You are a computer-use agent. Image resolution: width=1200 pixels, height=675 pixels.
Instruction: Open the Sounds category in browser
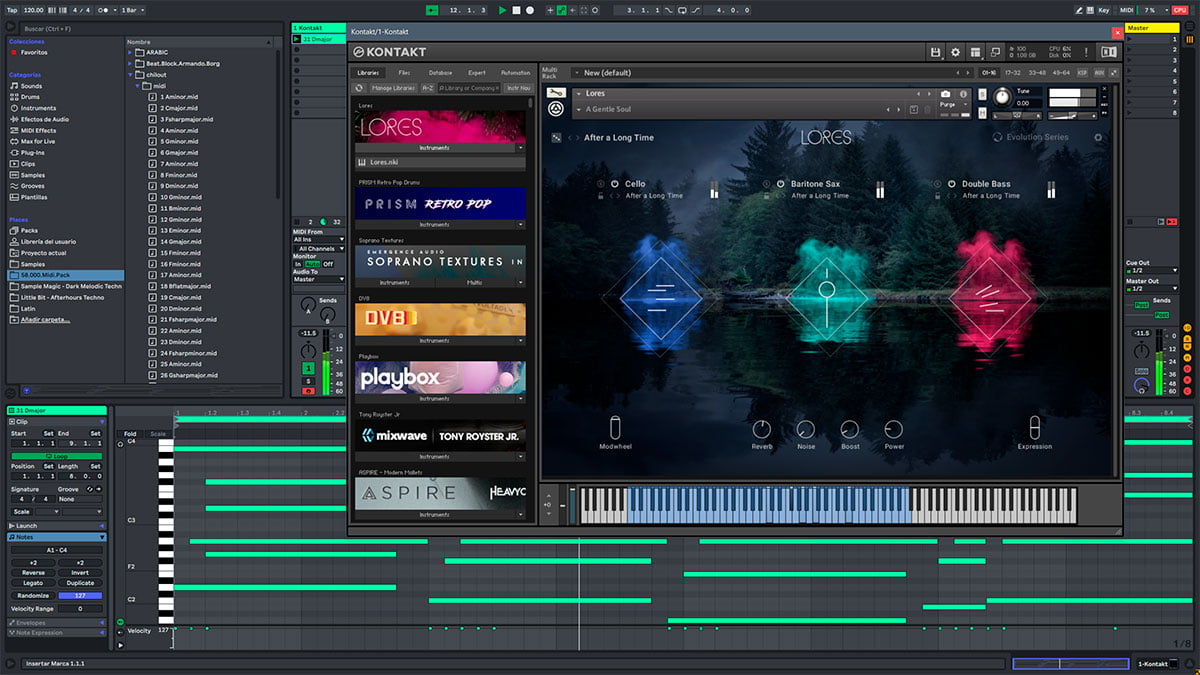click(x=31, y=86)
